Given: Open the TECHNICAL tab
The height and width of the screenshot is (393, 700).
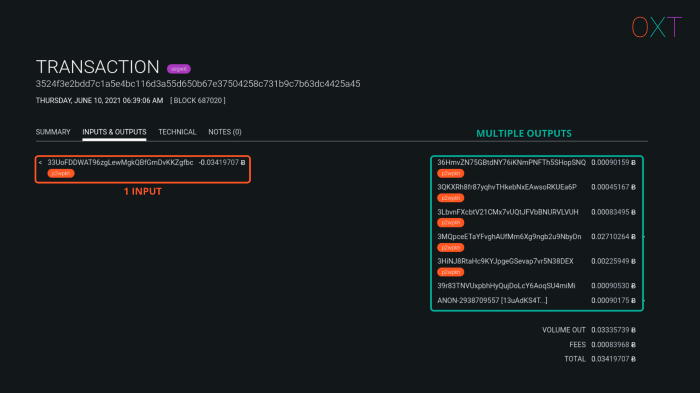Looking at the screenshot, I should tap(177, 132).
